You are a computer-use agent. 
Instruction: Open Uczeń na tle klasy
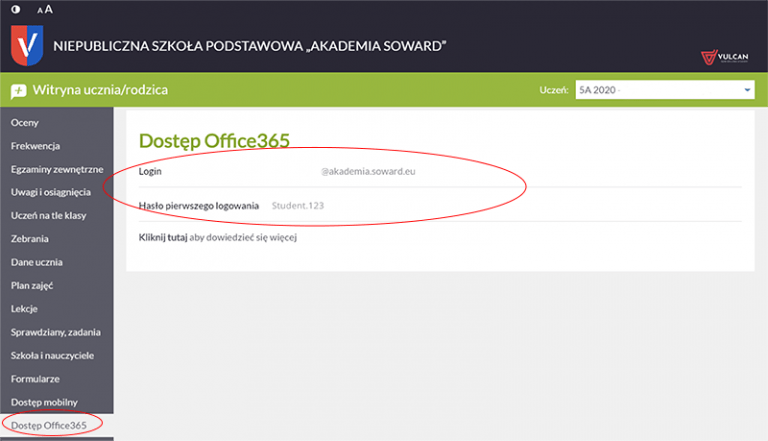(x=48, y=216)
